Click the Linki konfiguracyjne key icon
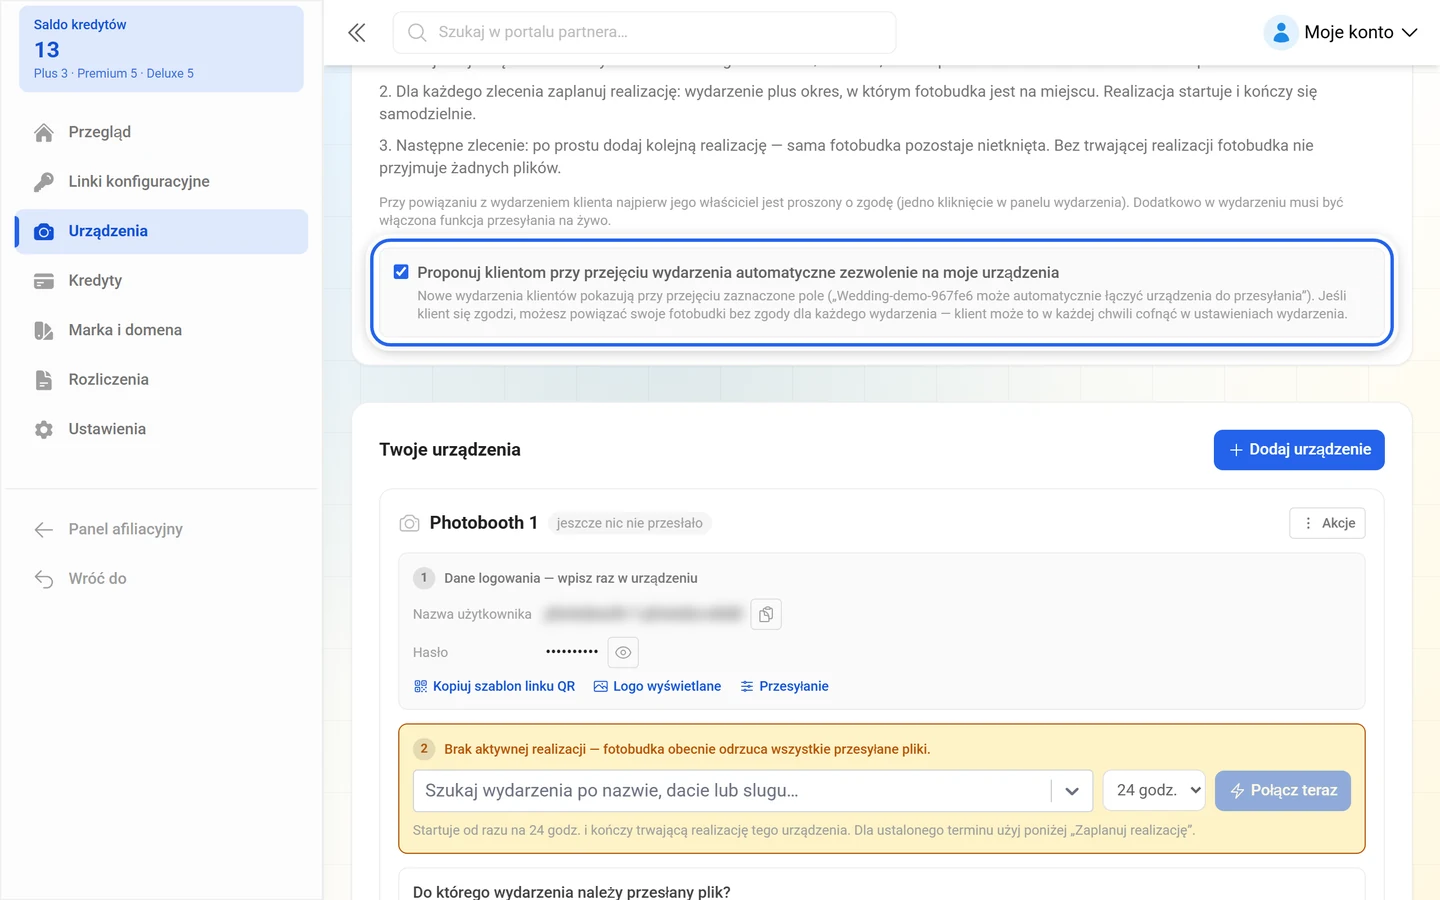This screenshot has height=900, width=1440. click(x=44, y=182)
